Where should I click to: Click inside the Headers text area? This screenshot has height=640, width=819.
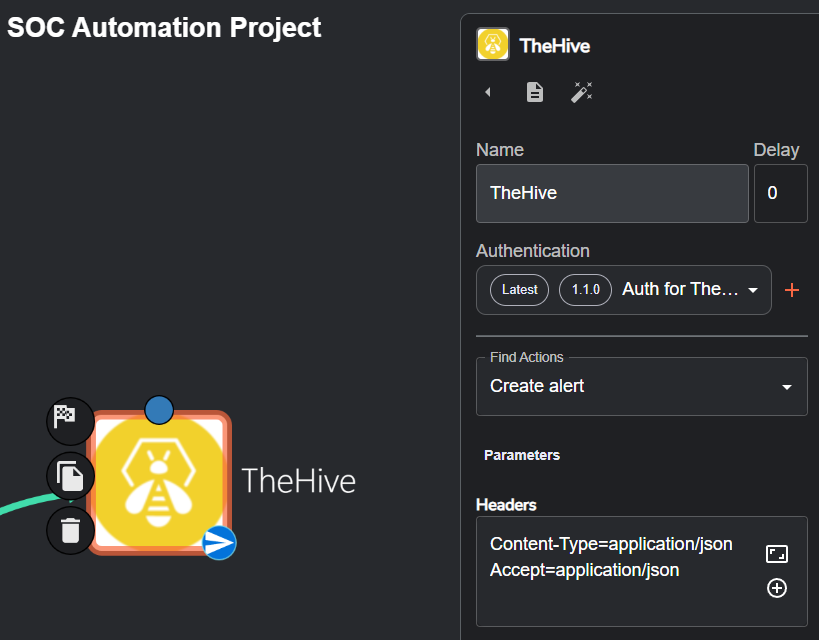point(642,572)
